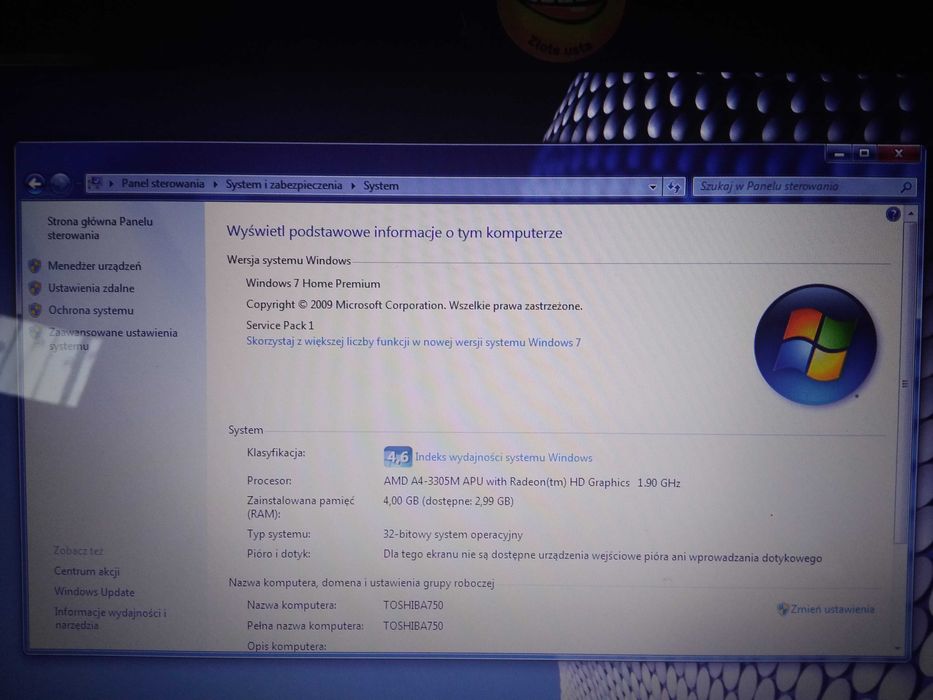Click the Forward navigation arrow button

click(60, 183)
